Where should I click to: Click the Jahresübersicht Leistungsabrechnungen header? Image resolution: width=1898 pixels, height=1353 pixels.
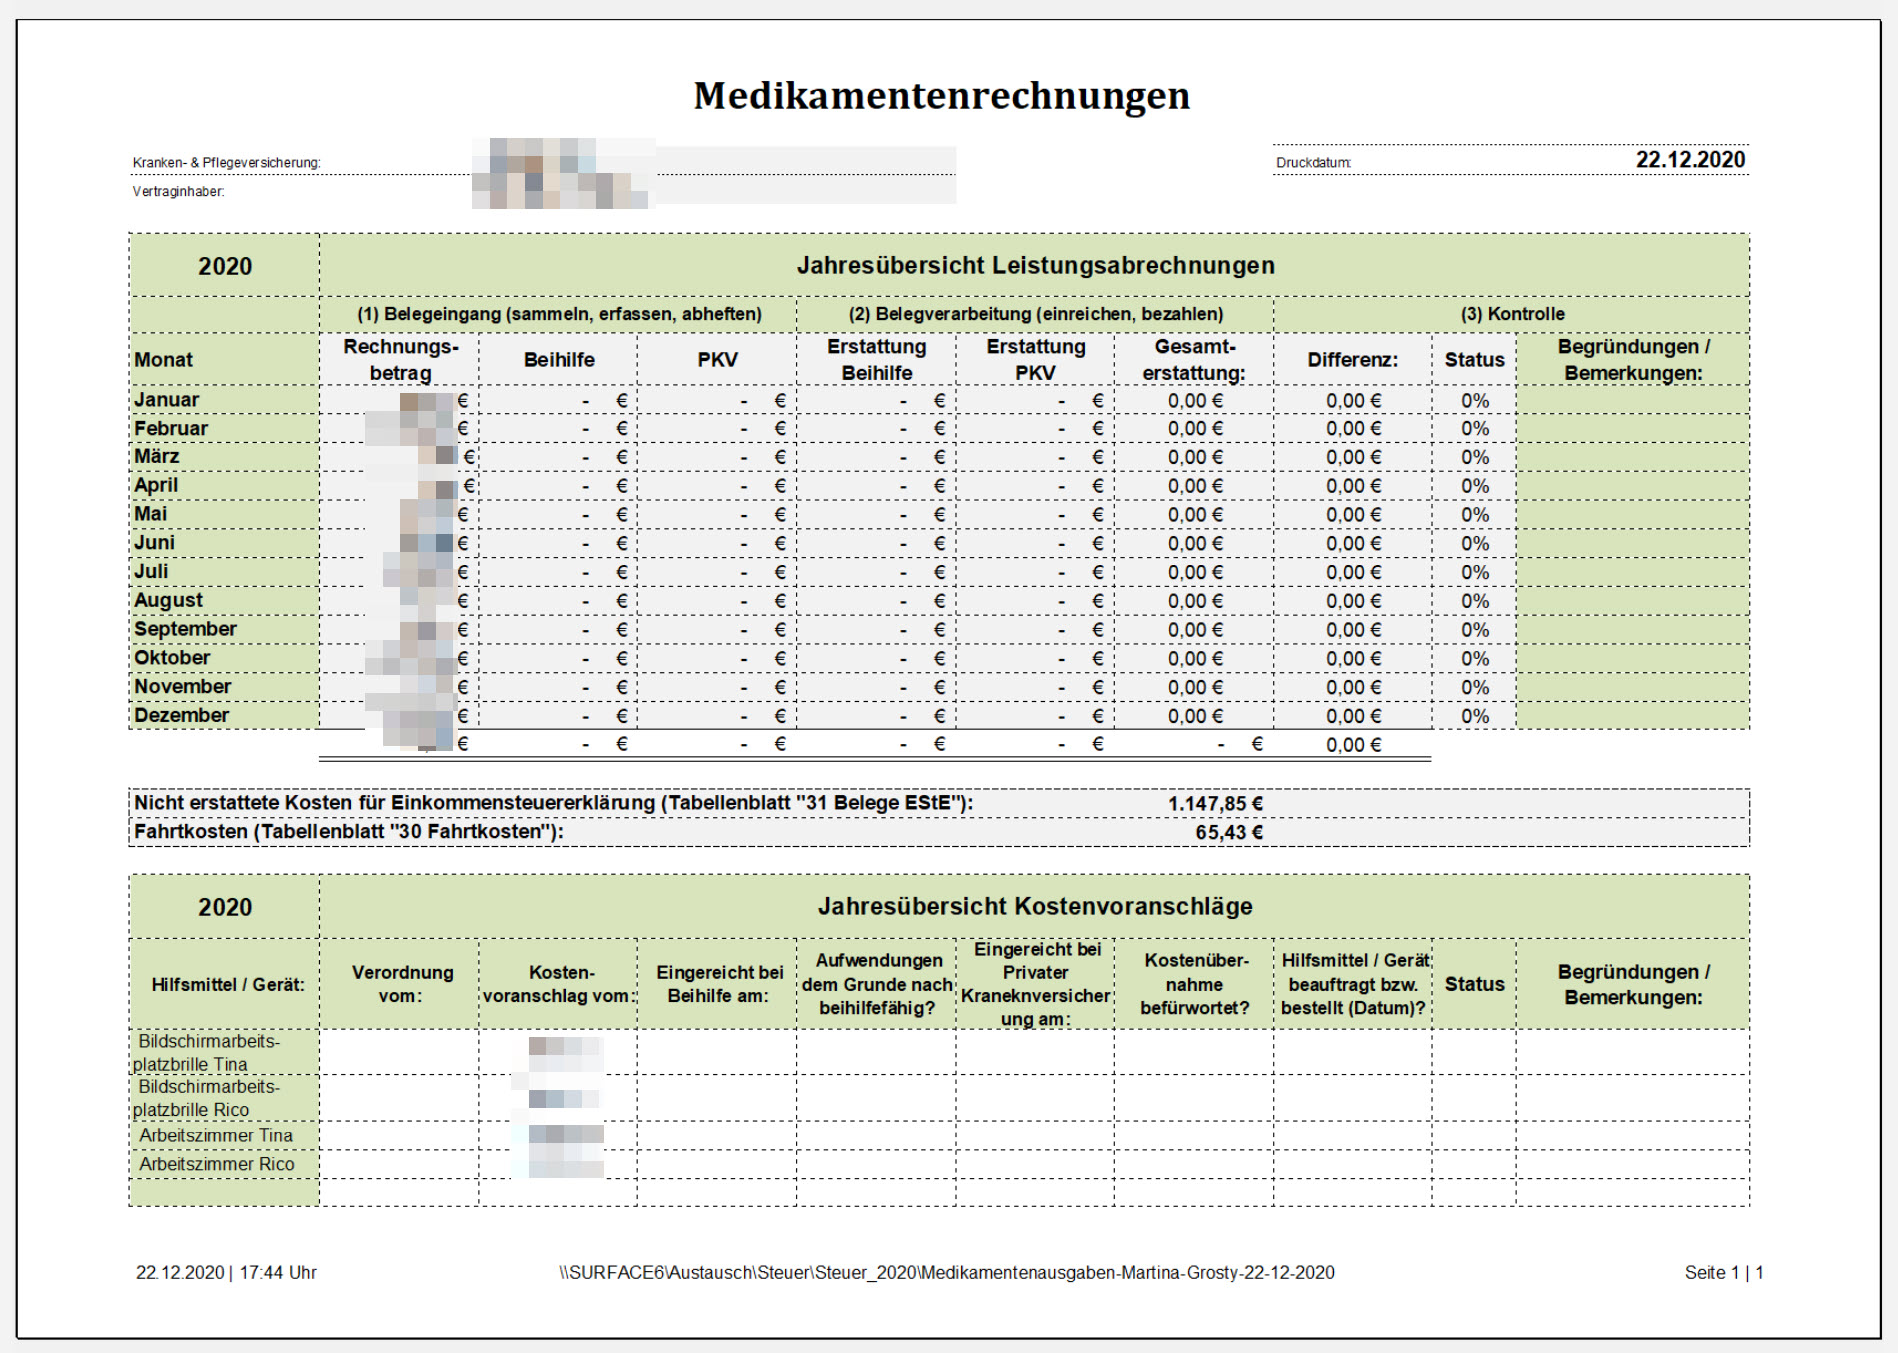[1034, 266]
